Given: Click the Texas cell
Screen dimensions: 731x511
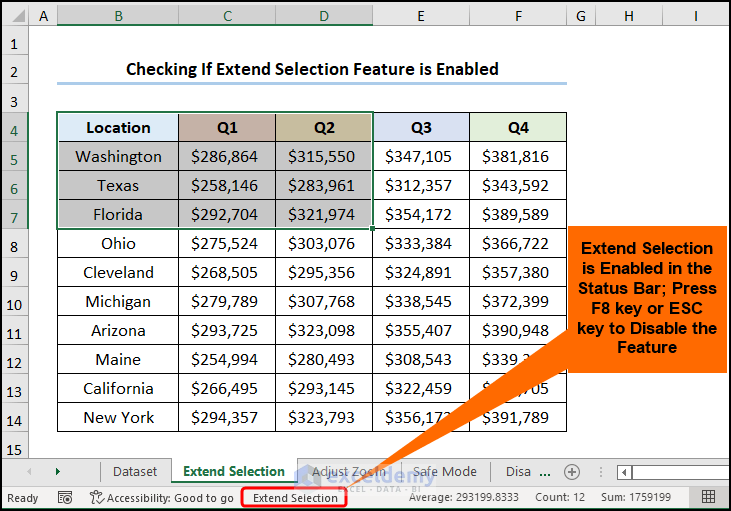Looking at the screenshot, I should click(118, 186).
